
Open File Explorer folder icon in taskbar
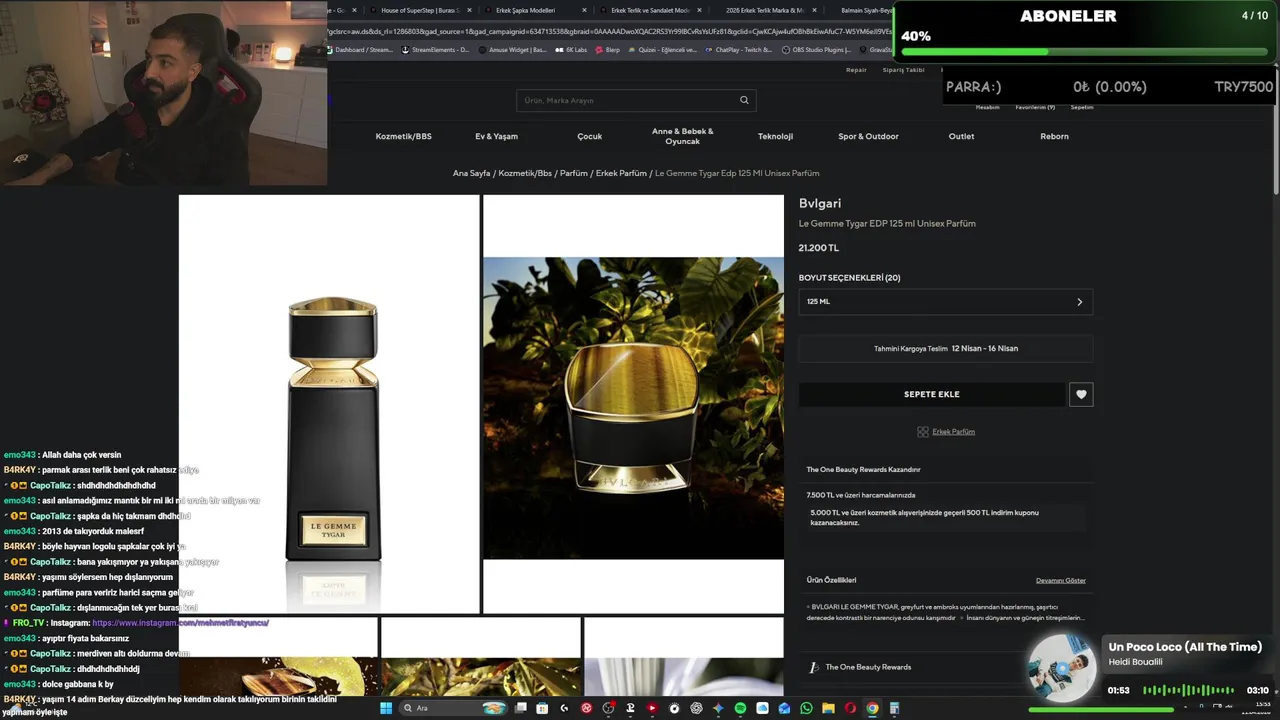pos(828,708)
